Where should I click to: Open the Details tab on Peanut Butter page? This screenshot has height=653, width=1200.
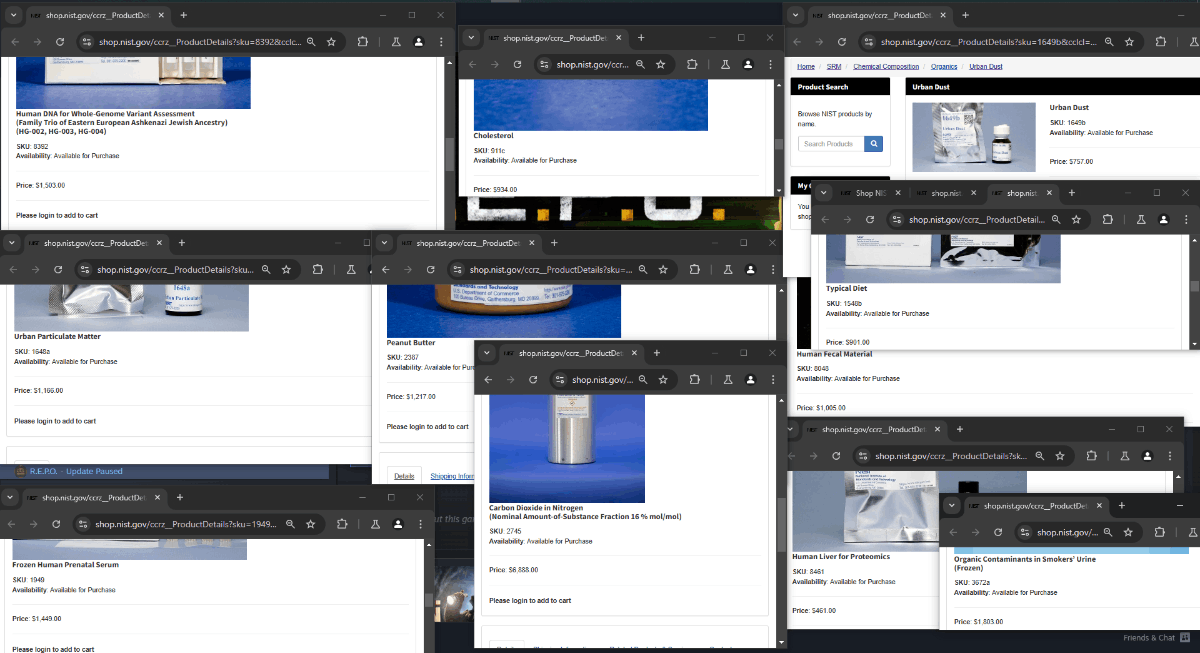[404, 476]
